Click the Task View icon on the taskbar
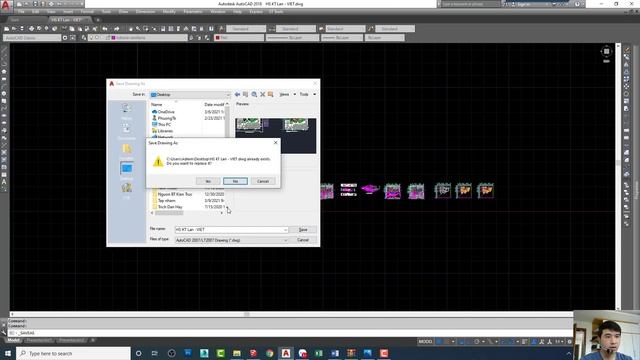Viewport: 640px width, 360px height. pyautogui.click(x=155, y=353)
